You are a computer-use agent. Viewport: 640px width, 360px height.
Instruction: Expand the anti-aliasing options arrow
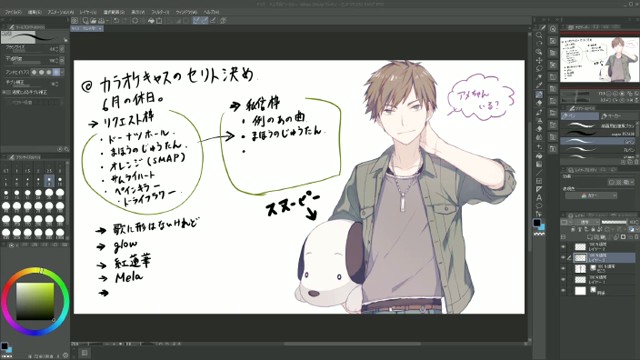click(62, 72)
